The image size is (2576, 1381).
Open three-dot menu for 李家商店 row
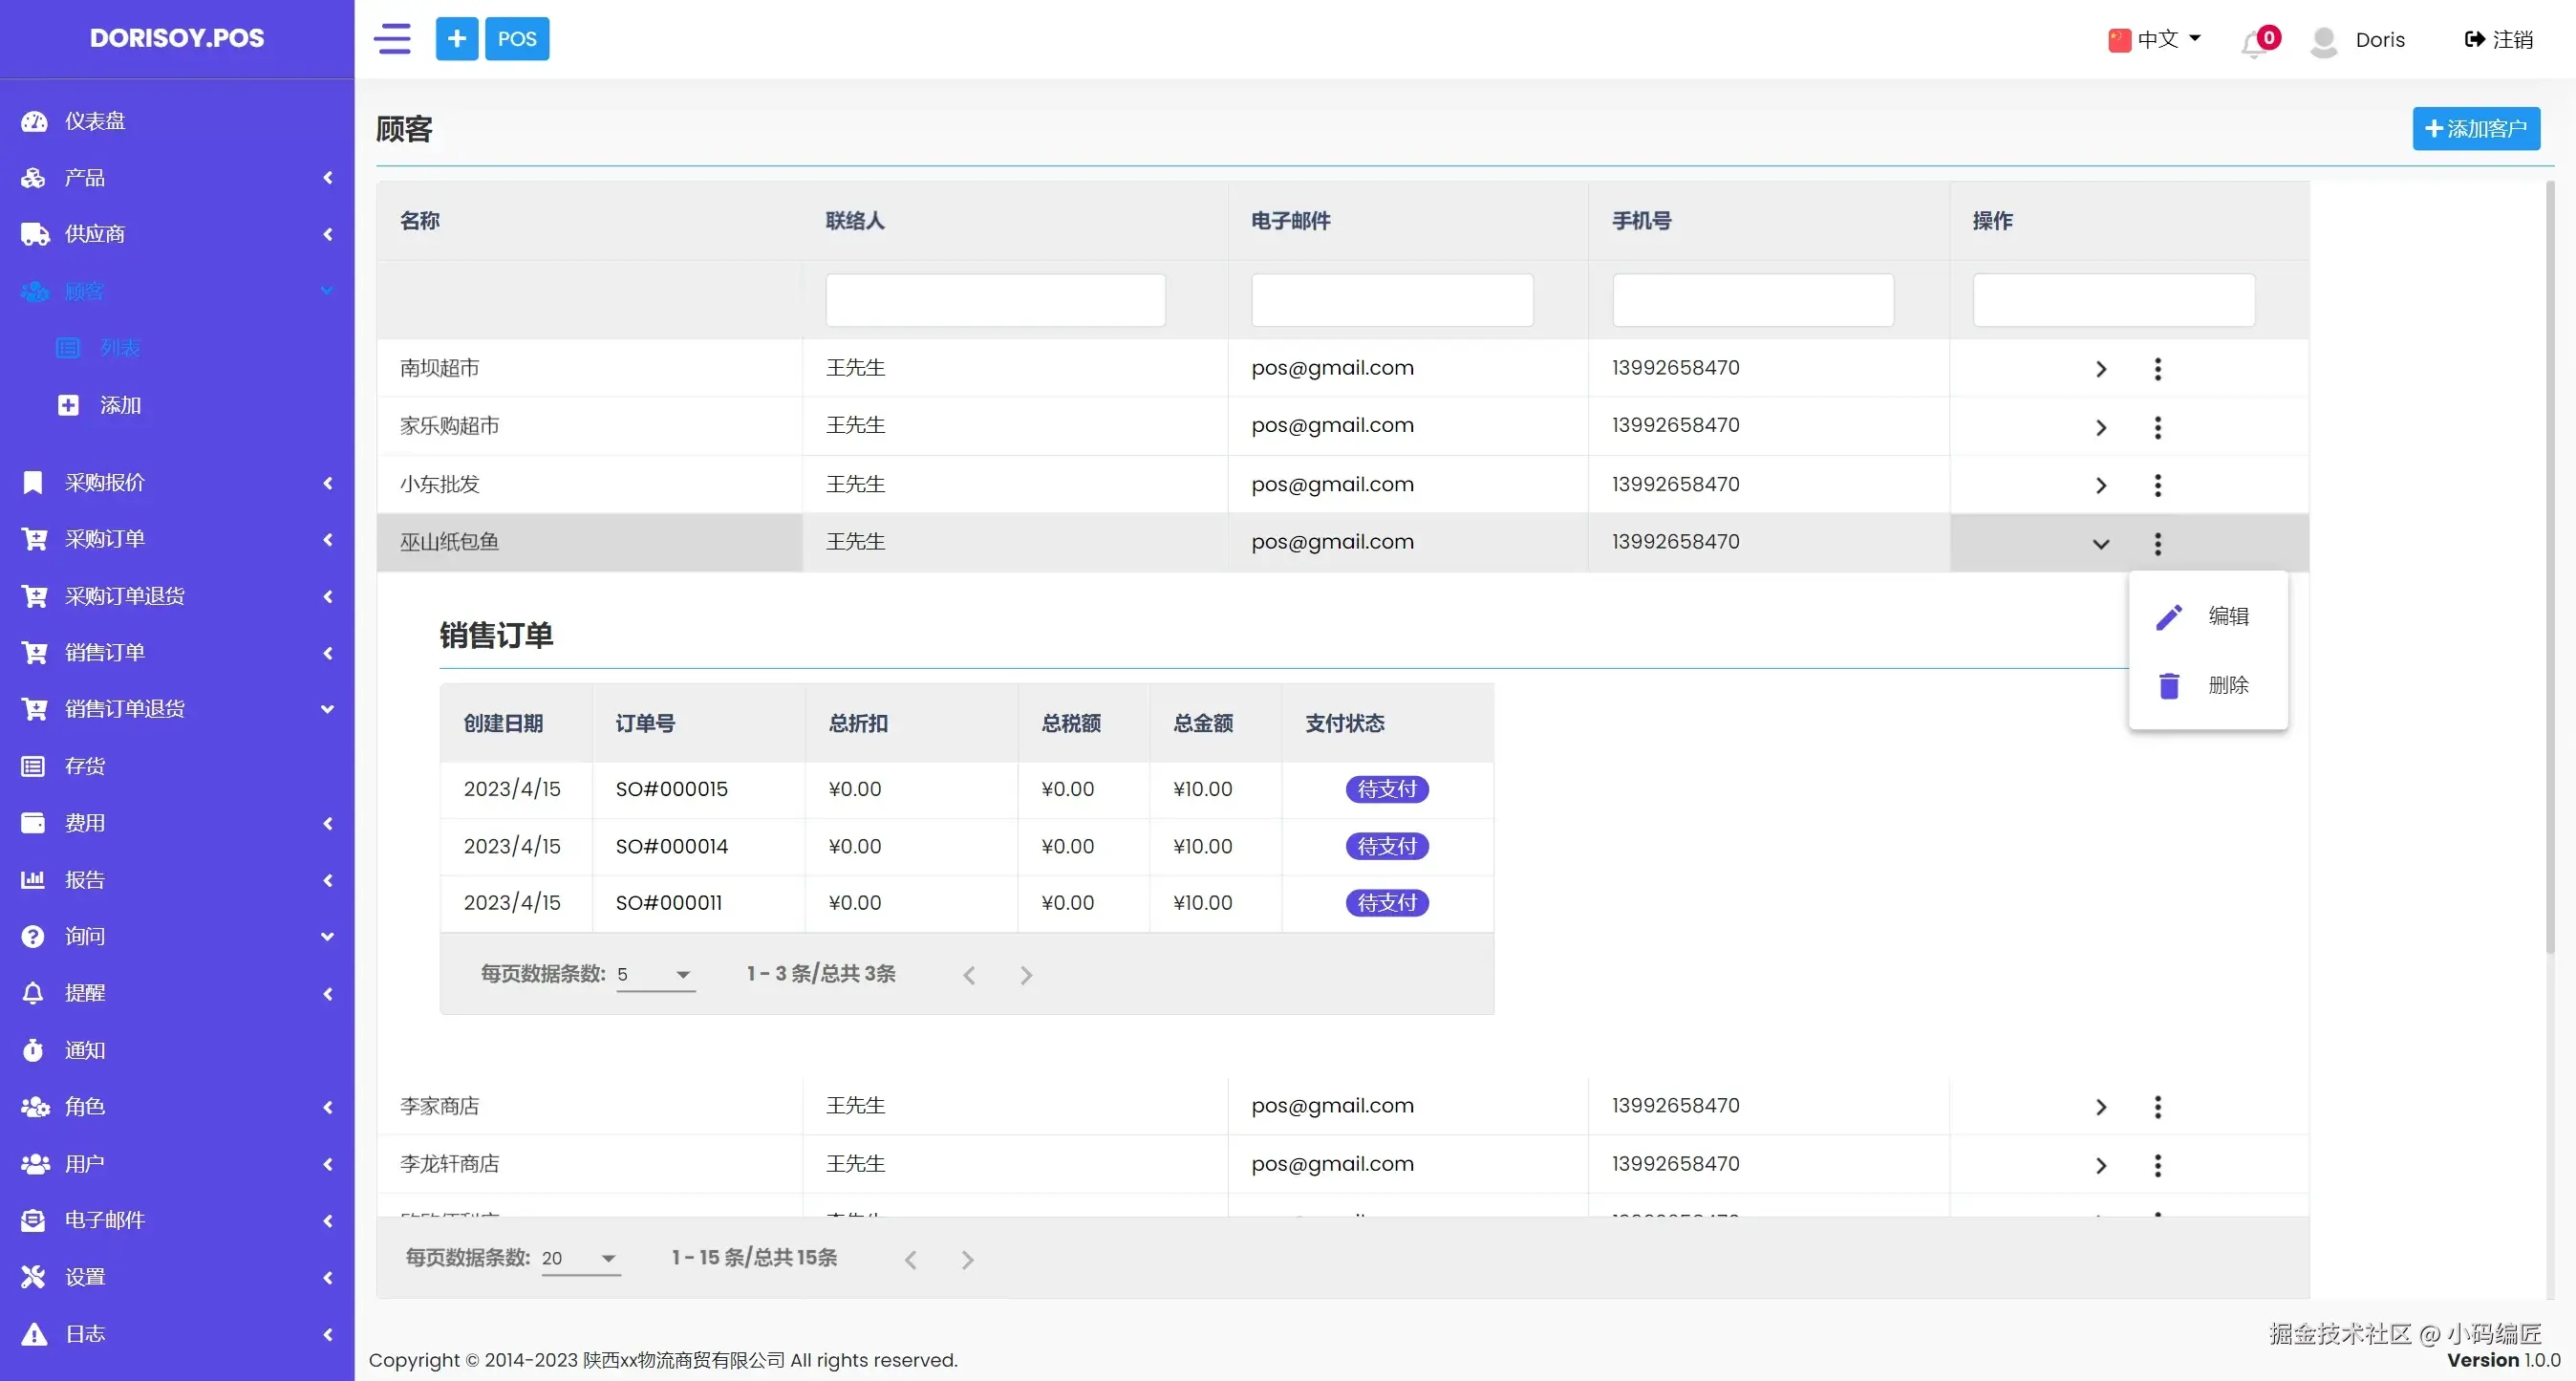click(x=2157, y=1107)
